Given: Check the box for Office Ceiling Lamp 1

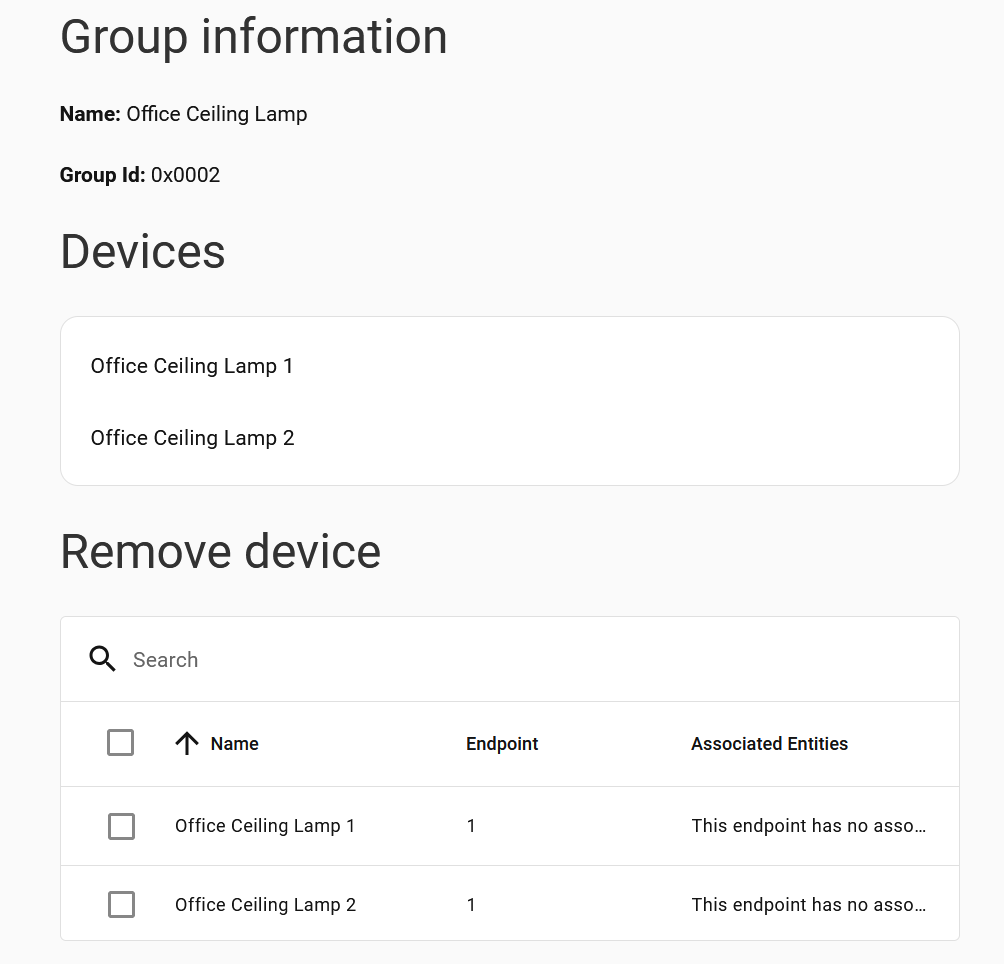Looking at the screenshot, I should coord(121,826).
